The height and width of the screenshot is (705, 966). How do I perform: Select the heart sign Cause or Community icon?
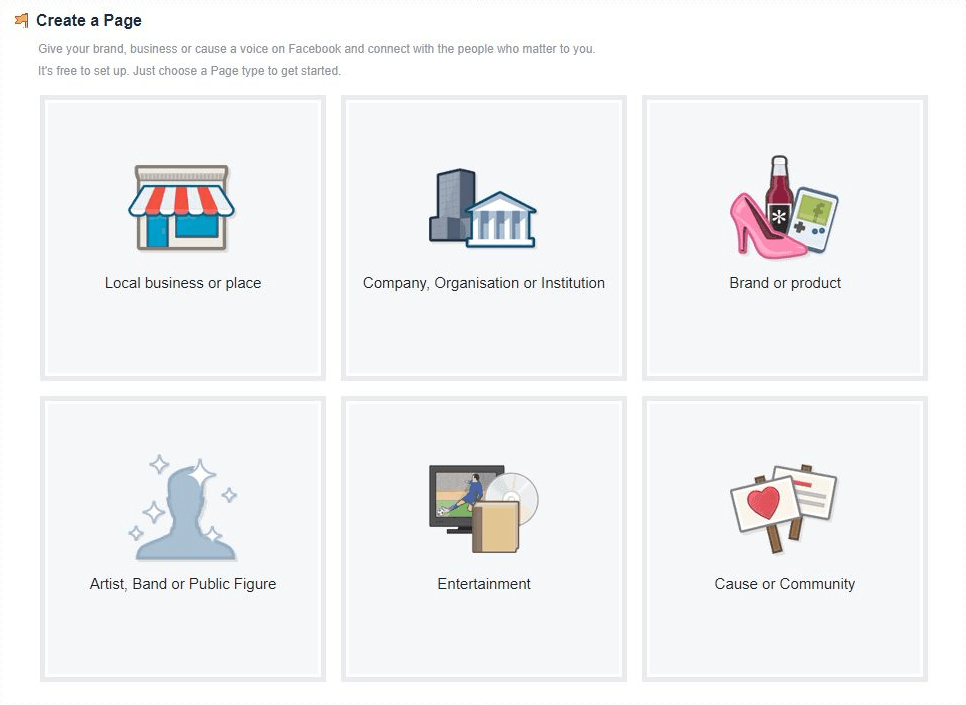[x=784, y=508]
